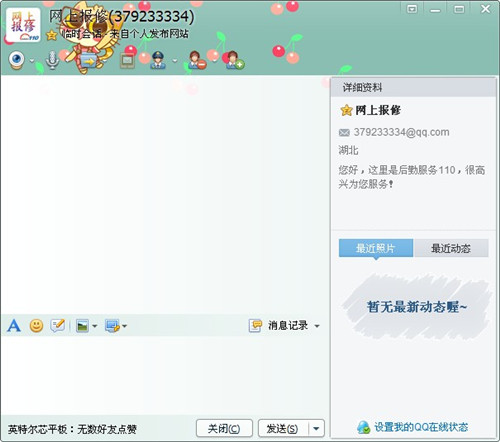Start a video call with webcam icon
This screenshot has width=500, height=442.
(x=16, y=60)
